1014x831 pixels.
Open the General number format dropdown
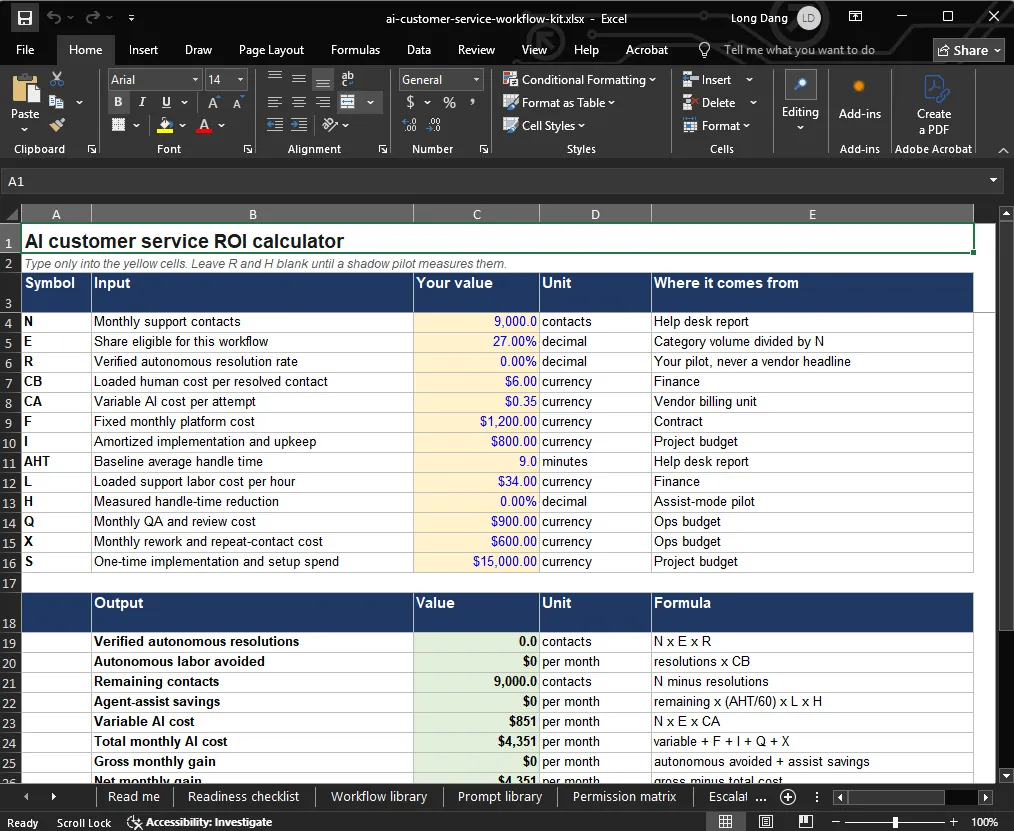[x=476, y=80]
